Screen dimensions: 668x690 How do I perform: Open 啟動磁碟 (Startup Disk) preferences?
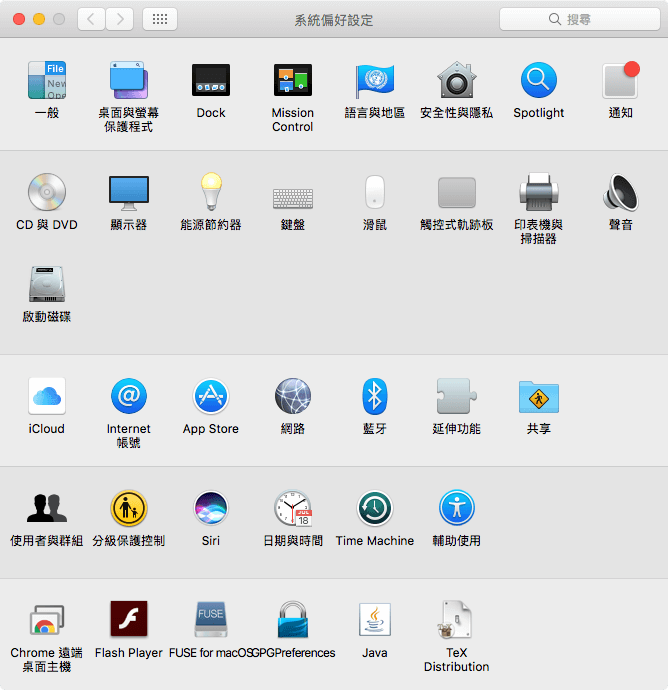(x=47, y=284)
